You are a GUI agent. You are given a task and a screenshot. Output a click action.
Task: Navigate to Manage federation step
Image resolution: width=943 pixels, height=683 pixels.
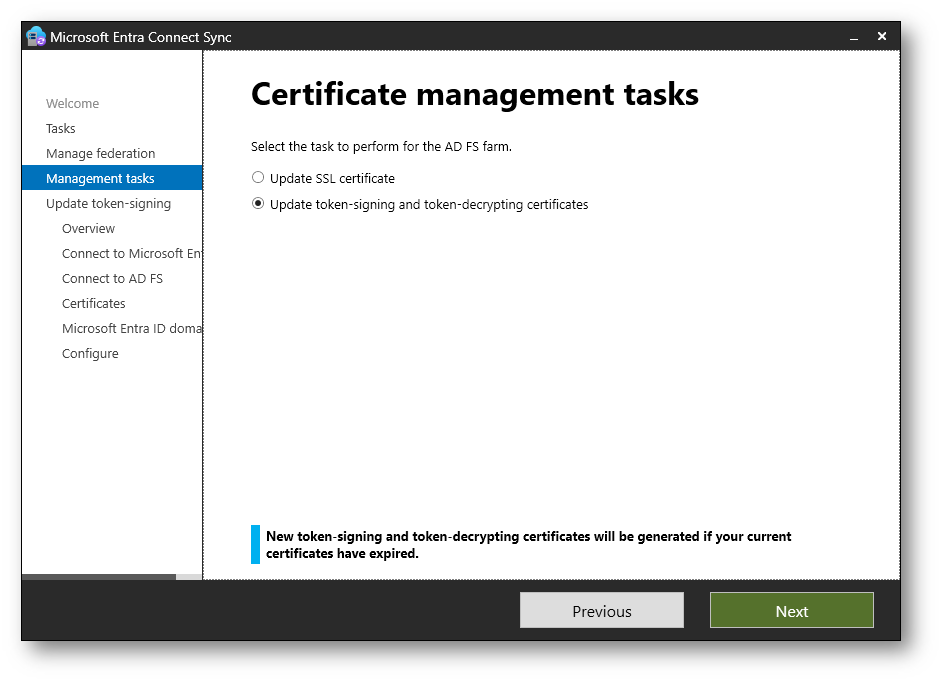100,153
